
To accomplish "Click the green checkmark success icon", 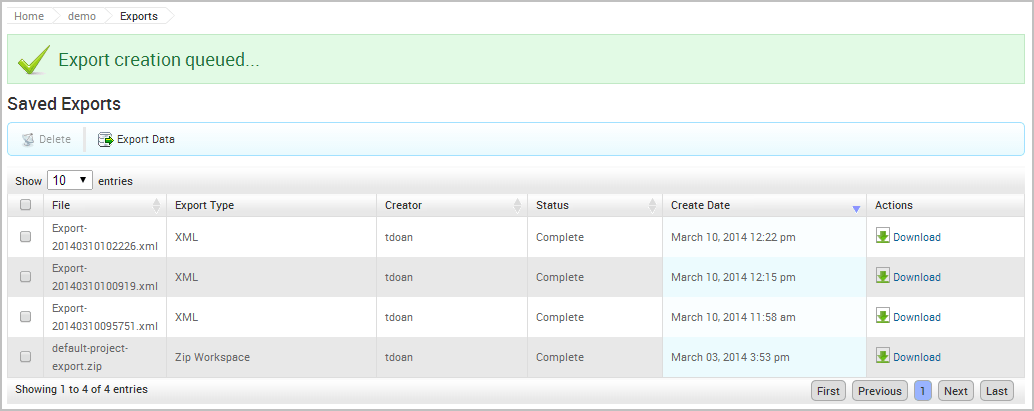I will coord(34,60).
